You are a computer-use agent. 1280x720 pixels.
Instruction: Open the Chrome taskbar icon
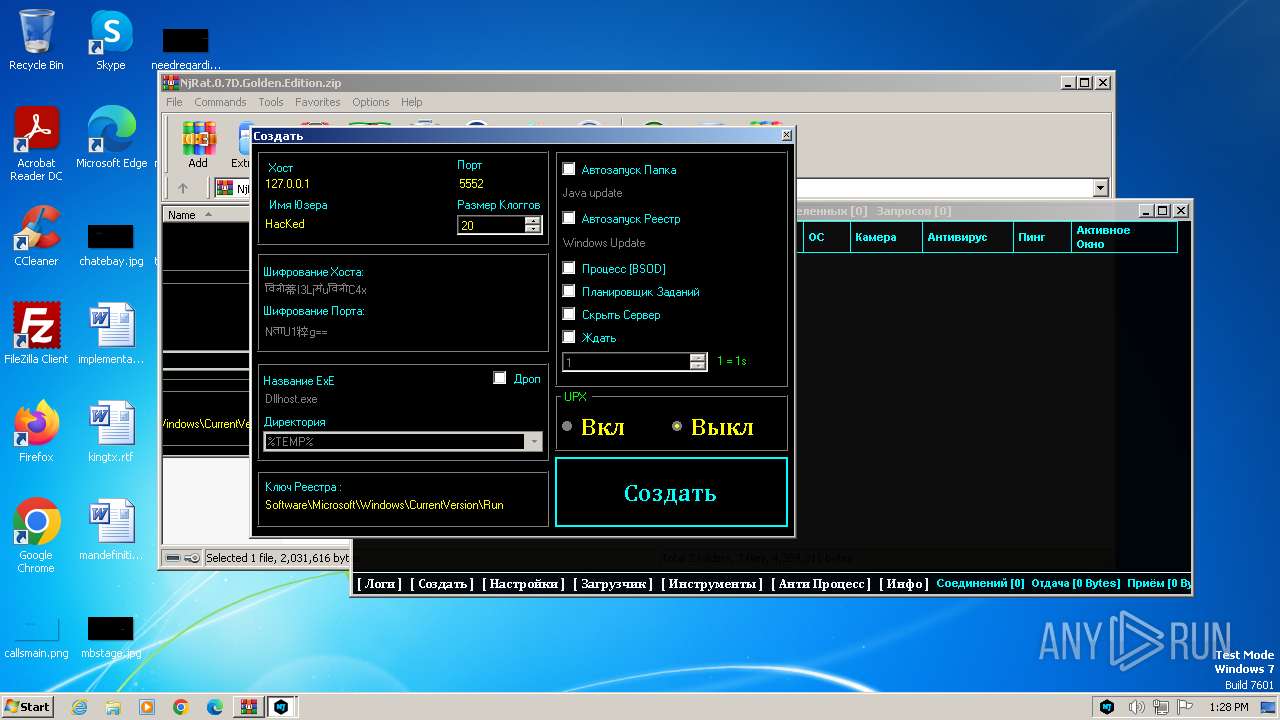point(181,707)
